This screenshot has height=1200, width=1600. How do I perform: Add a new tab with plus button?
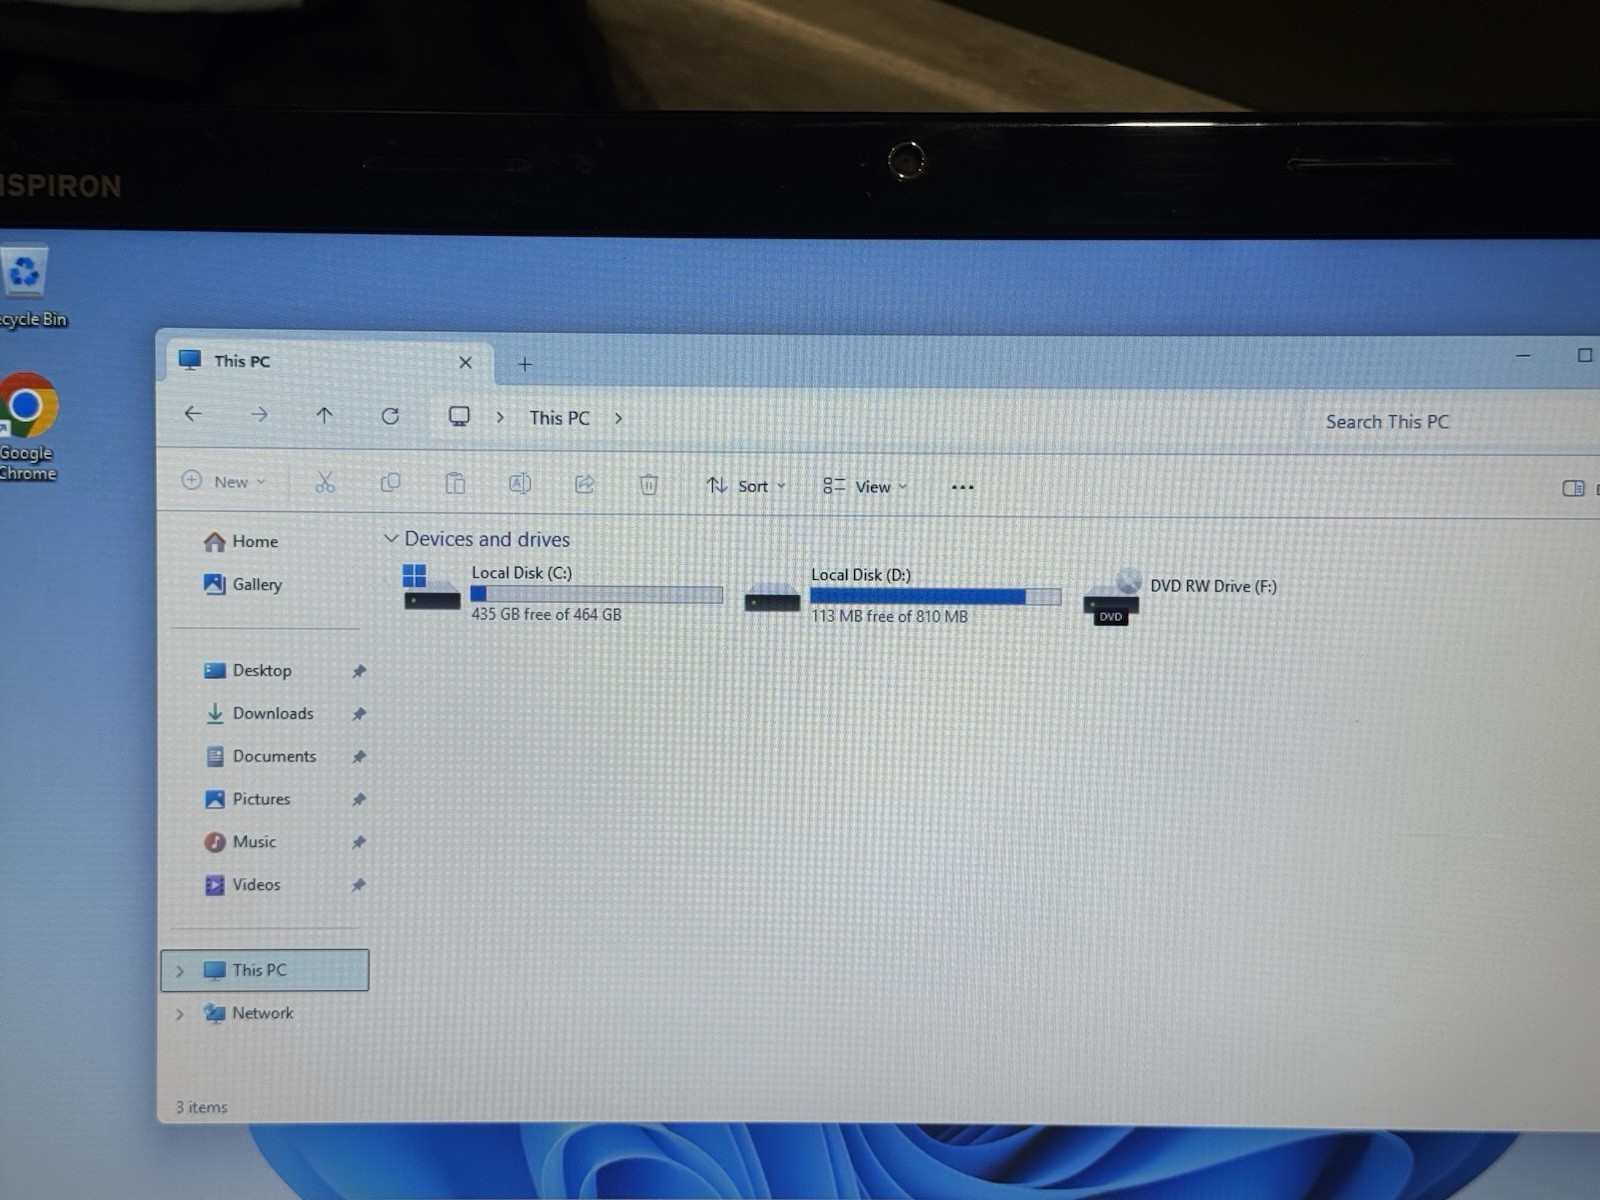coord(525,364)
